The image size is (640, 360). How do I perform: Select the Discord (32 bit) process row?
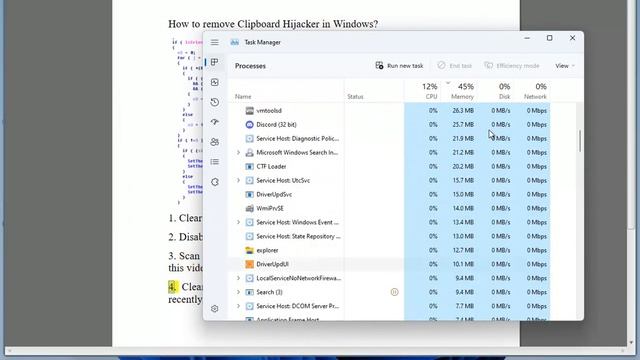click(389, 124)
